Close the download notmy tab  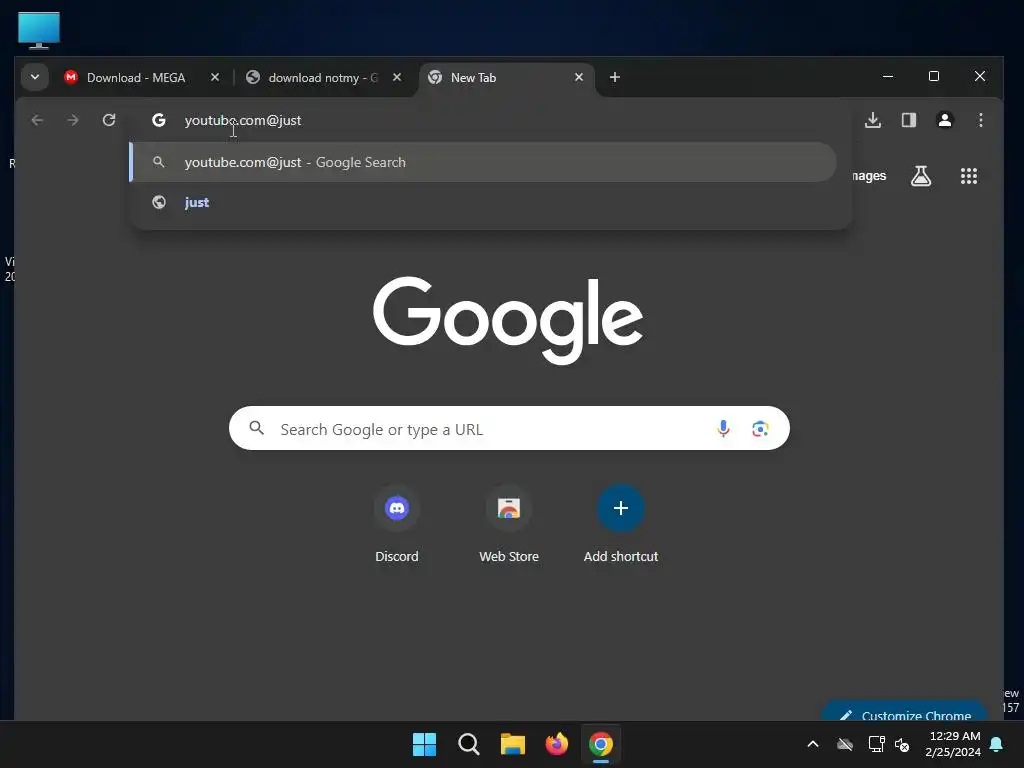point(397,77)
